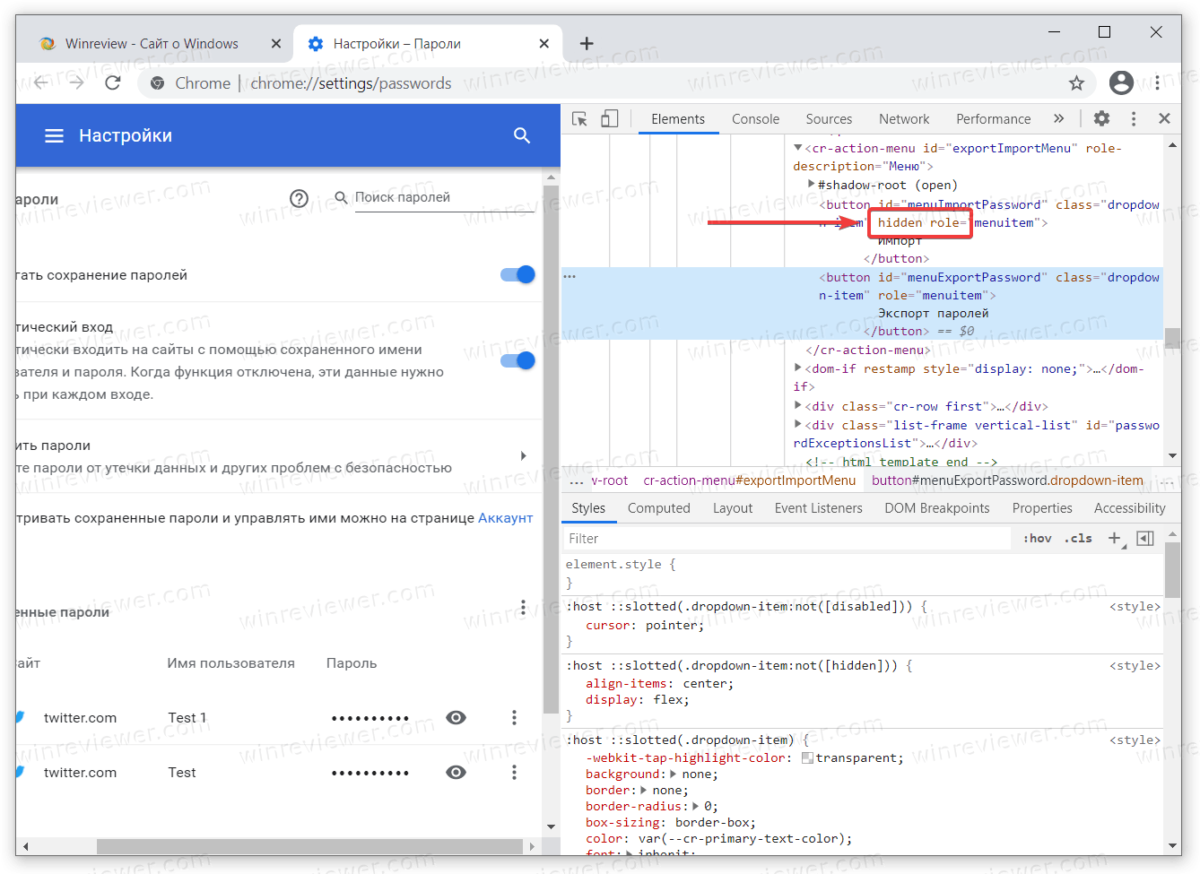Close the DevTools panel

coord(1164,119)
